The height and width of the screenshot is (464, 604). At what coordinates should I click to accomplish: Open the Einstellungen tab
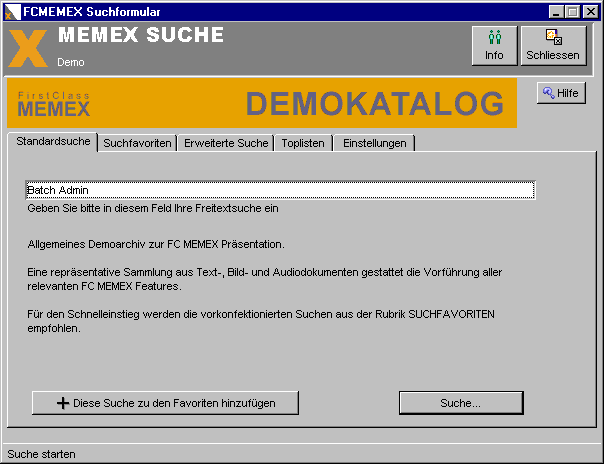374,143
